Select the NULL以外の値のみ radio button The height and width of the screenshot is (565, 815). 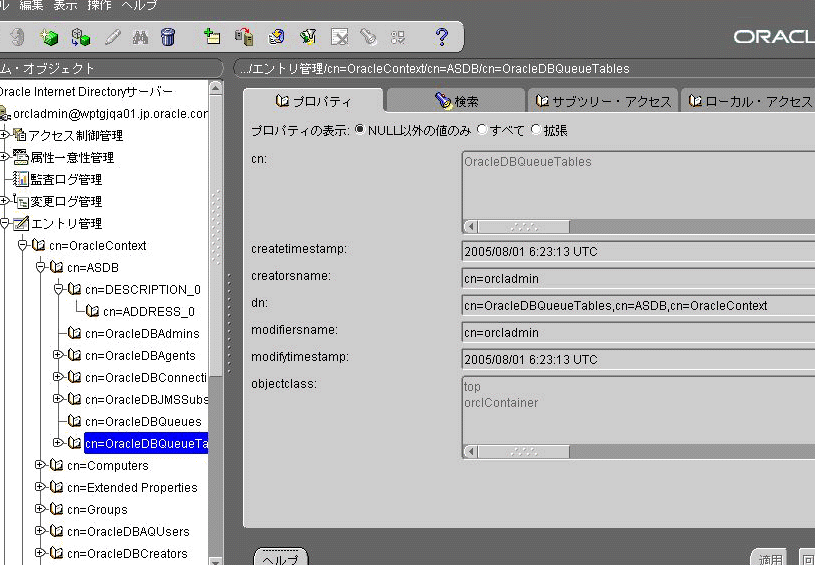359,129
